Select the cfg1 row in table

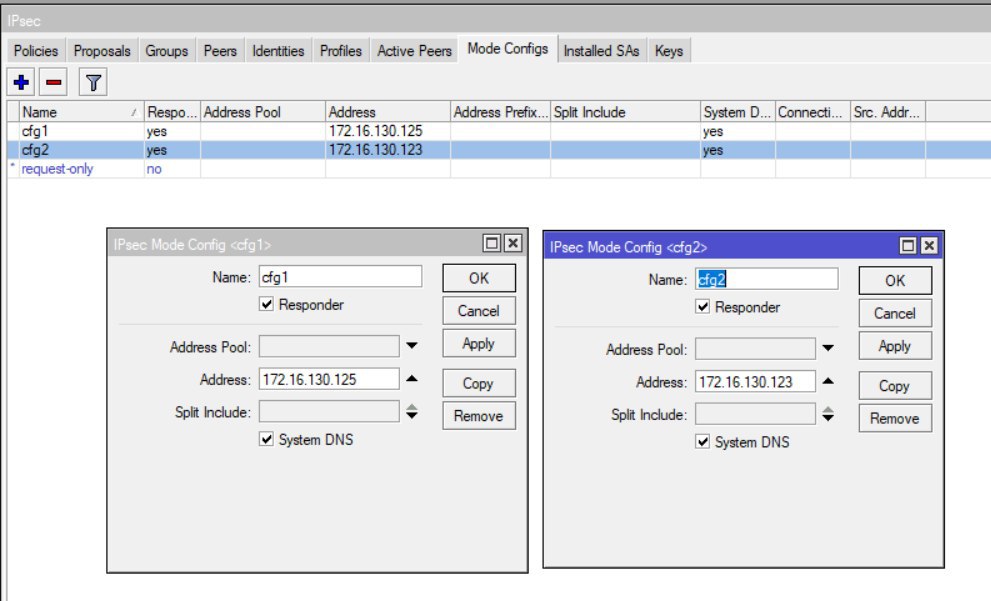pos(498,131)
